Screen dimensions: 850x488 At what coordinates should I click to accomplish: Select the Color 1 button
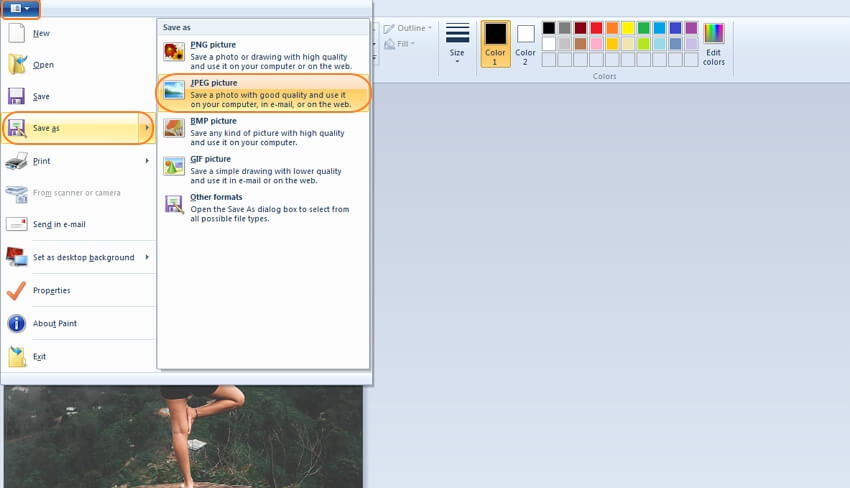pos(495,44)
